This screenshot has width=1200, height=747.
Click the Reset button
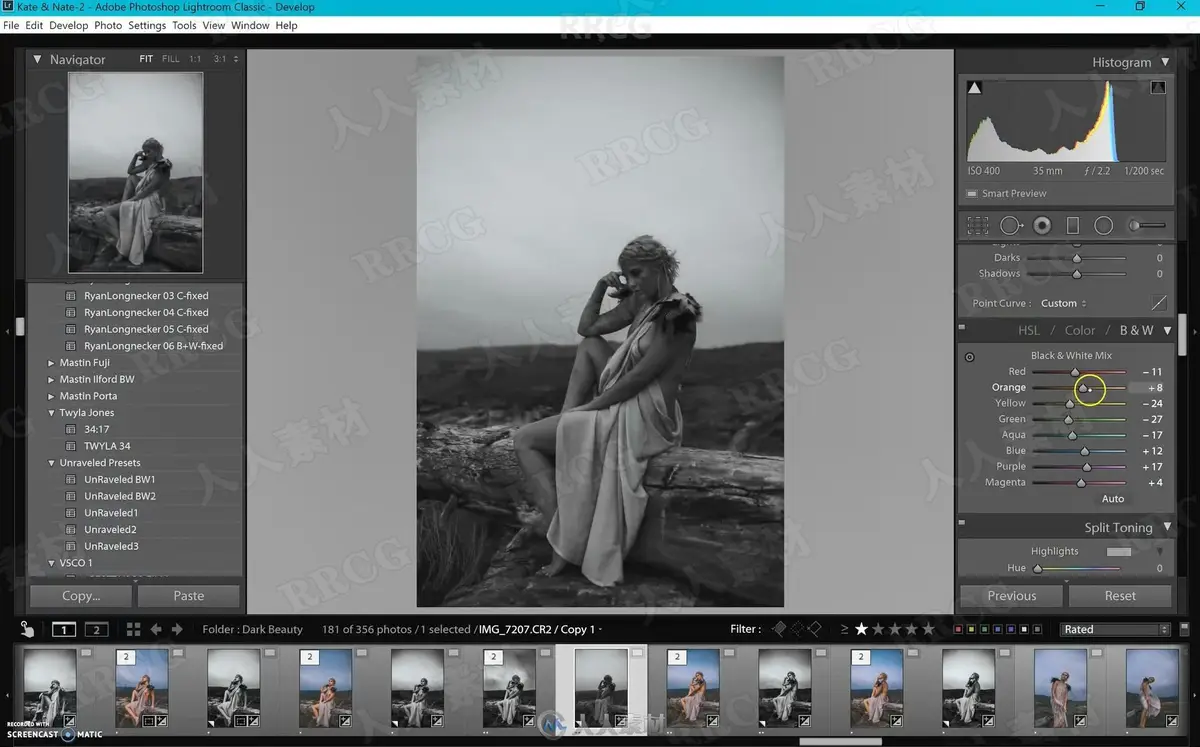point(1120,596)
